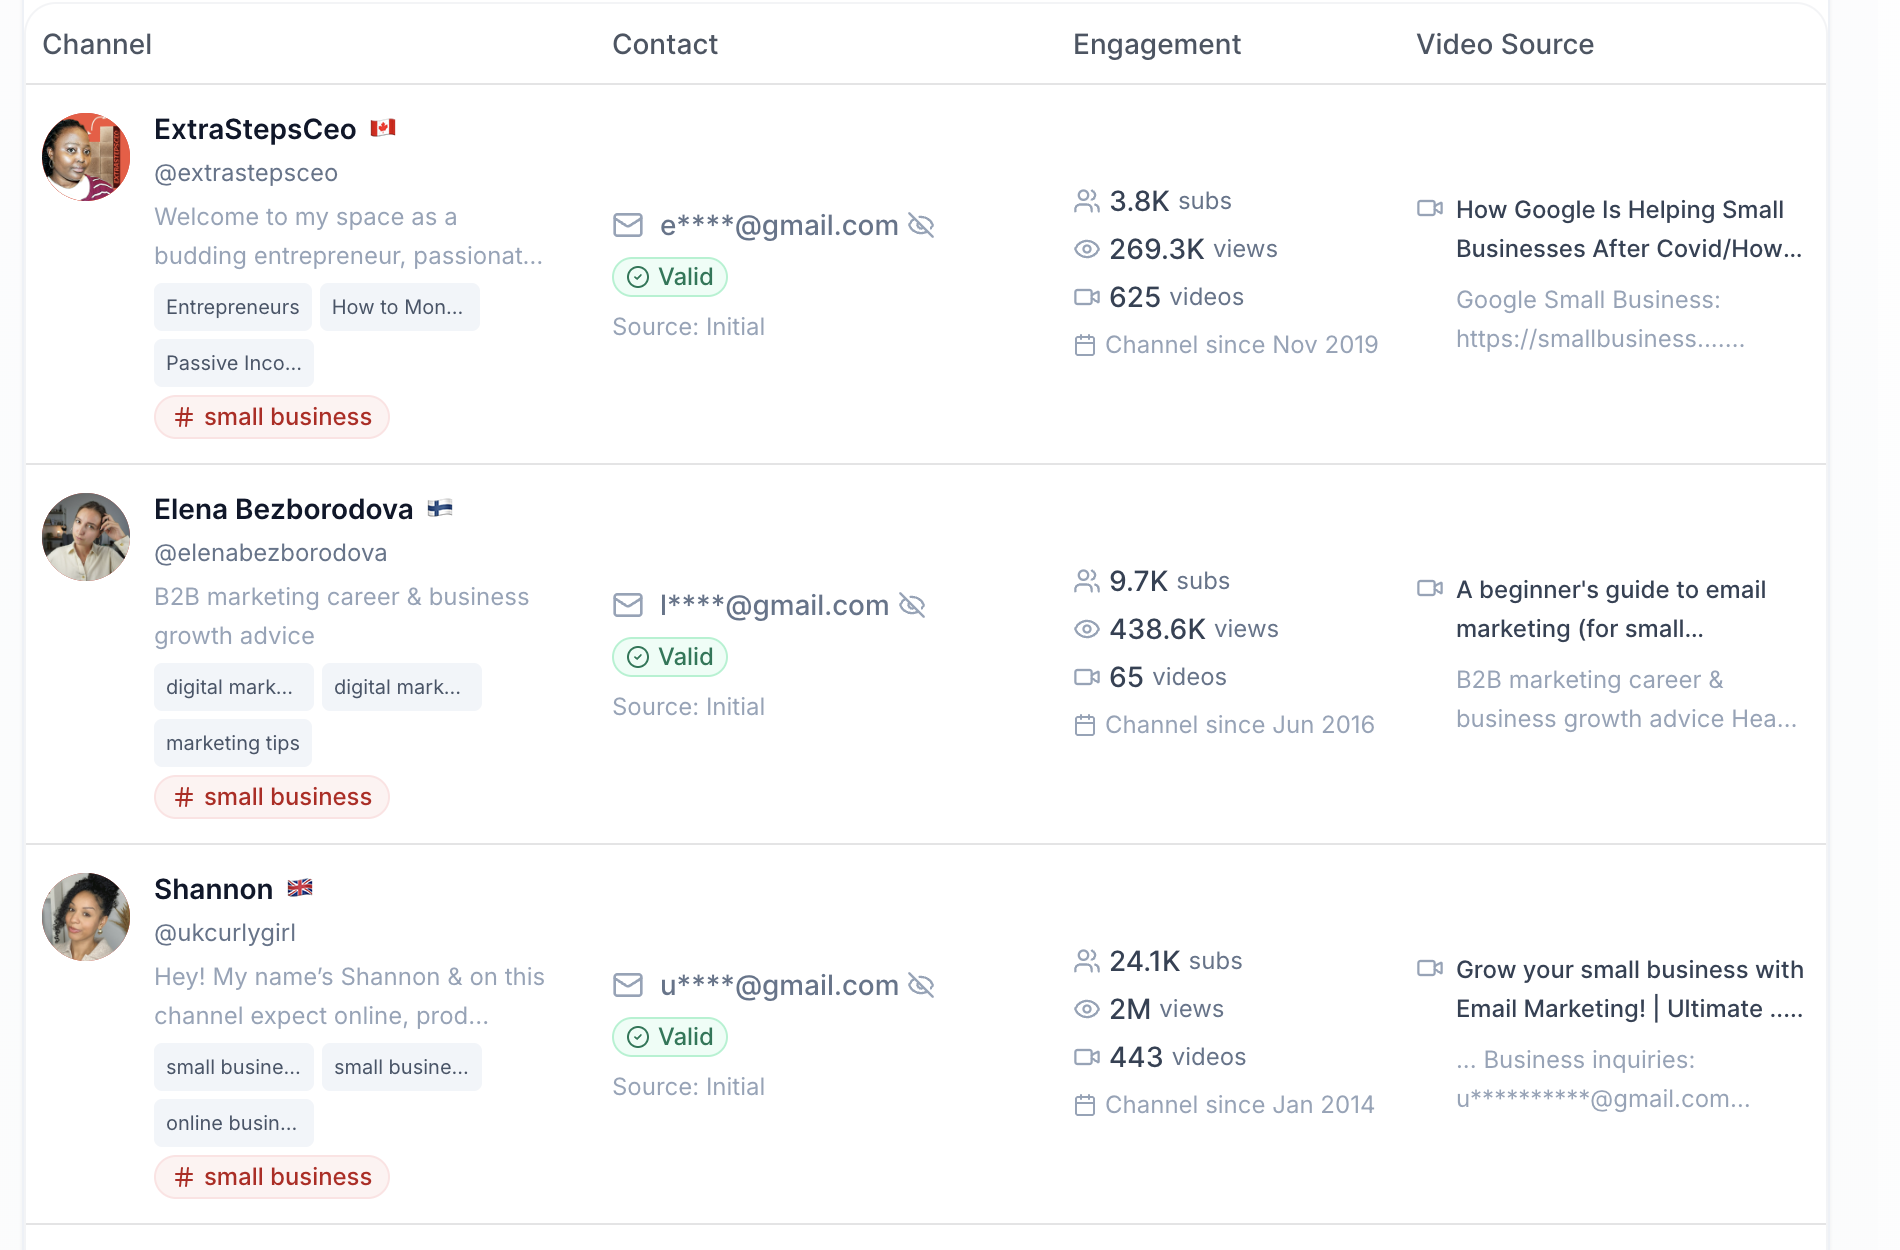Click Shannon's profile avatar thumbnail

click(85, 916)
